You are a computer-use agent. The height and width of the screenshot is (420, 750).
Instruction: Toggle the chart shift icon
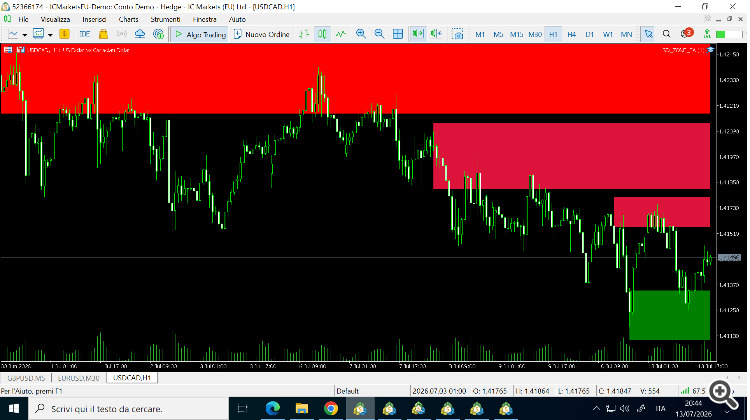436,34
